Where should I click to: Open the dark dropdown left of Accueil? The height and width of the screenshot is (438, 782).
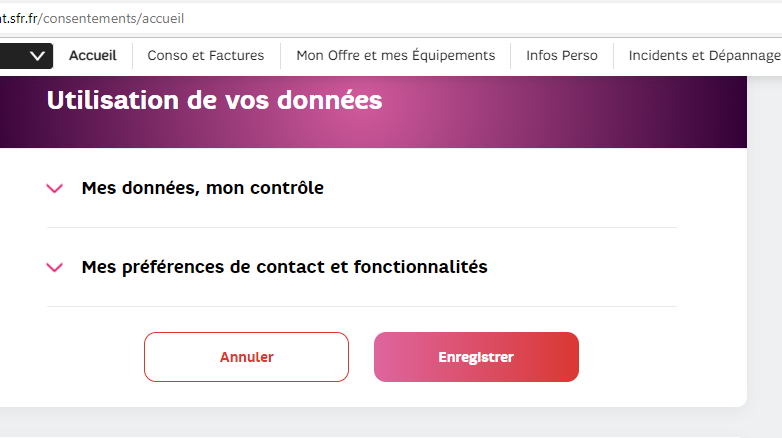(x=26, y=56)
